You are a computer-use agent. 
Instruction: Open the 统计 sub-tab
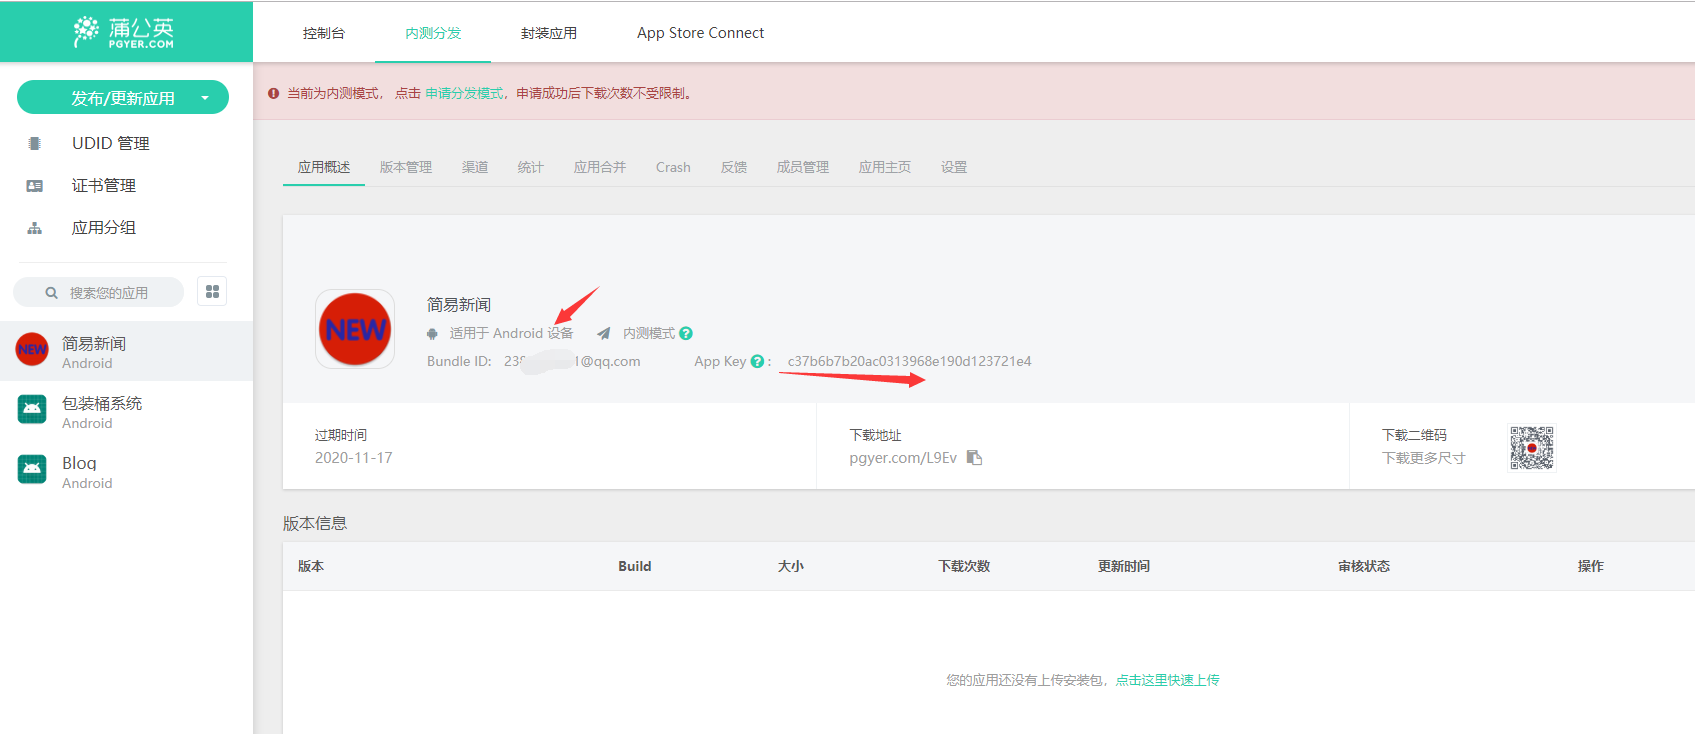[x=530, y=167]
